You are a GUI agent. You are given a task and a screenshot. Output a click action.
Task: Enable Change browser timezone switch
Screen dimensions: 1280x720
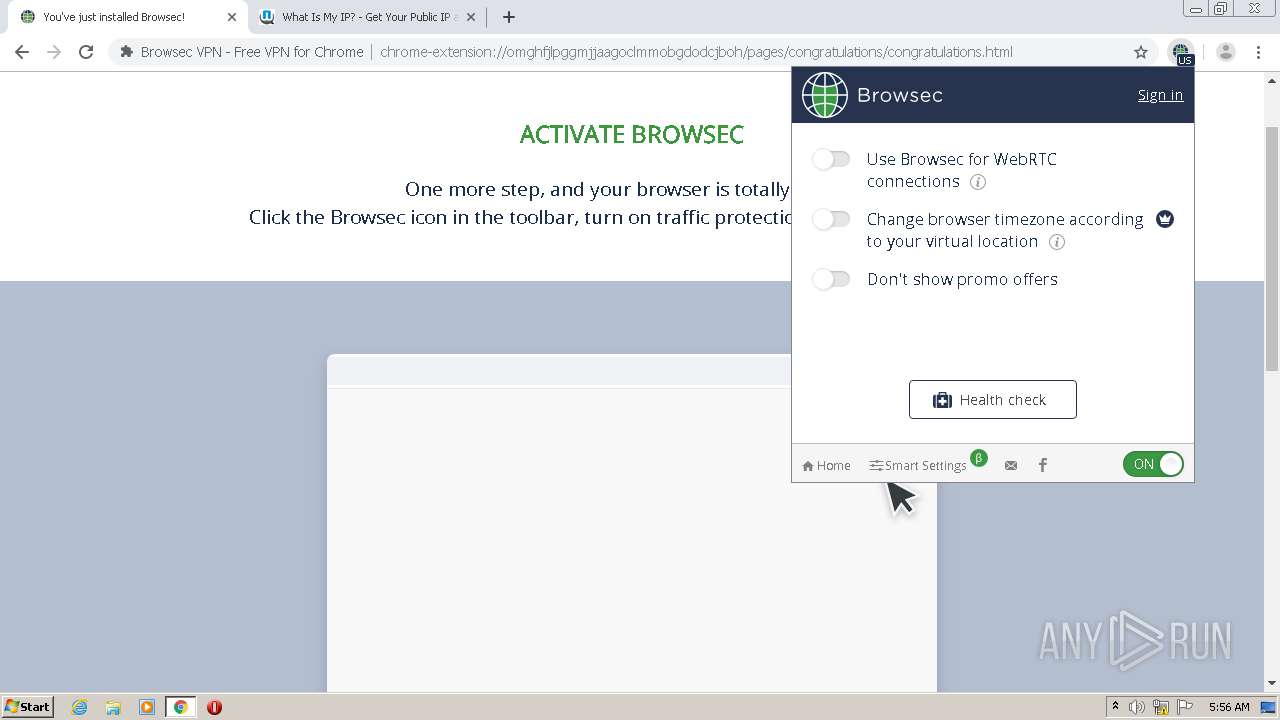tap(831, 219)
